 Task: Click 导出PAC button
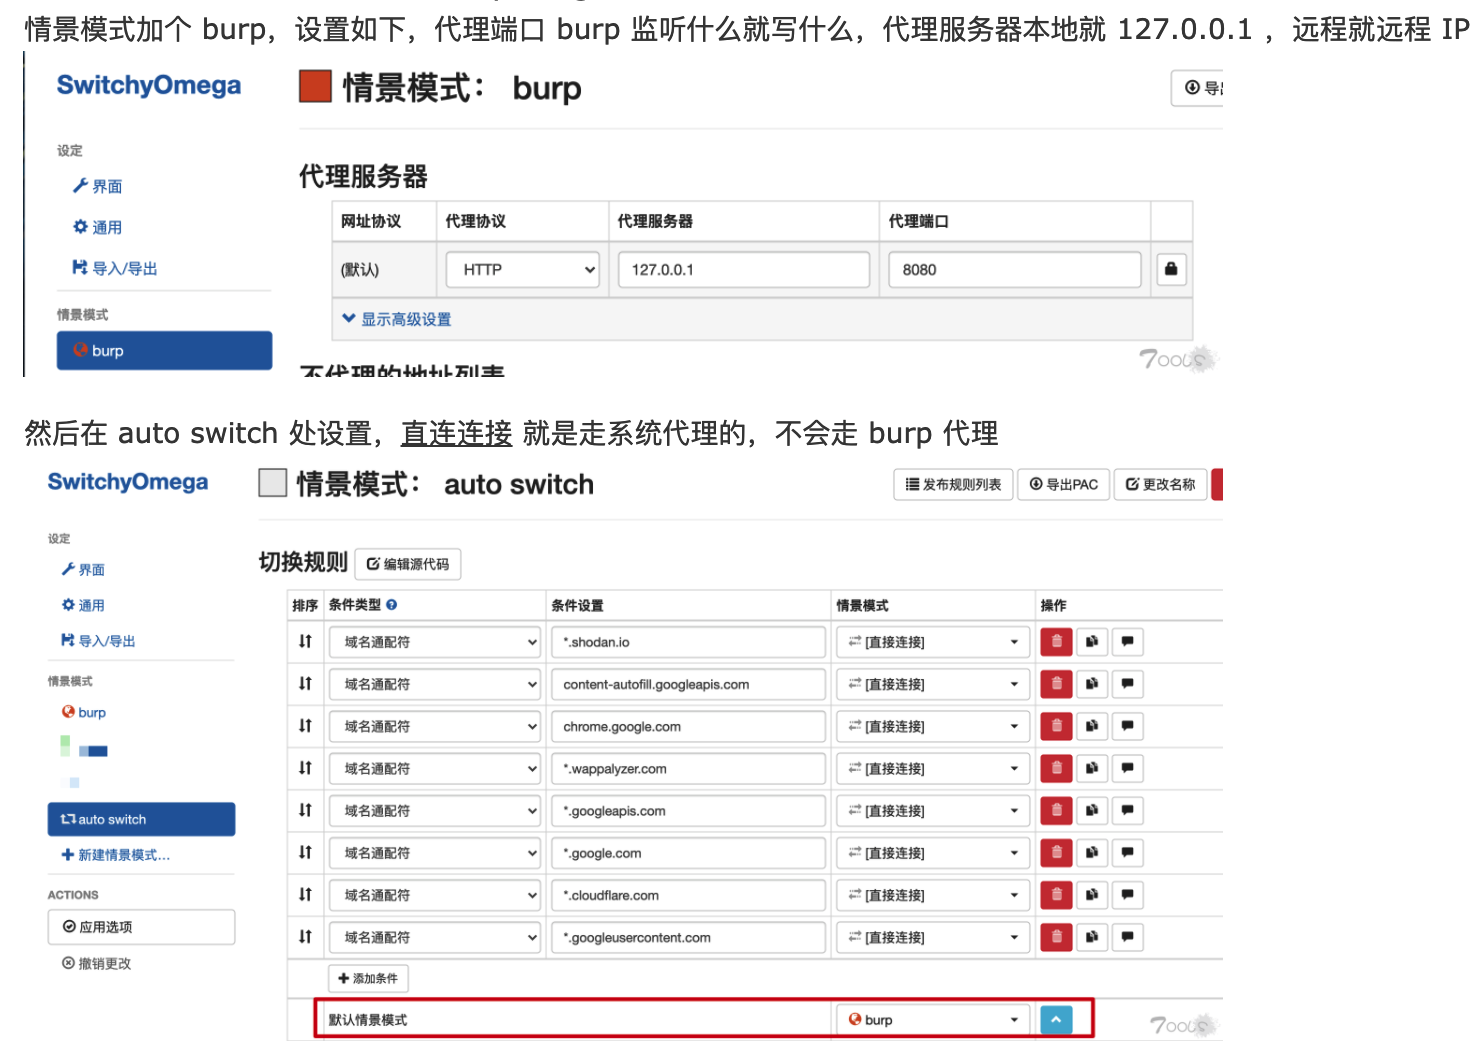pos(1063,484)
